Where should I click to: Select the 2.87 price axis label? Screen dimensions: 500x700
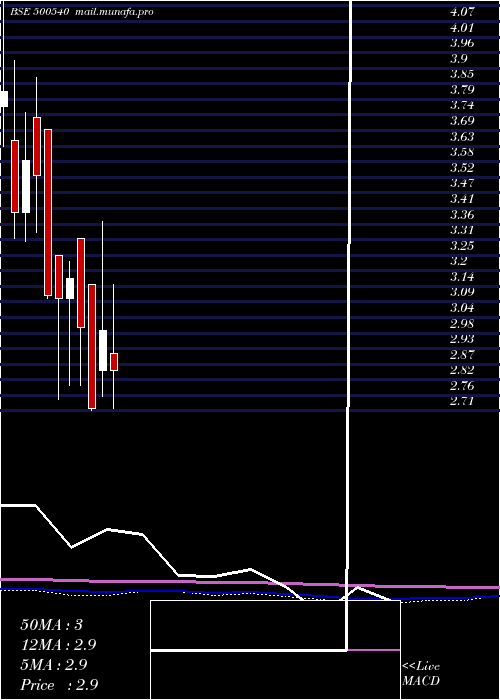[x=462, y=354]
